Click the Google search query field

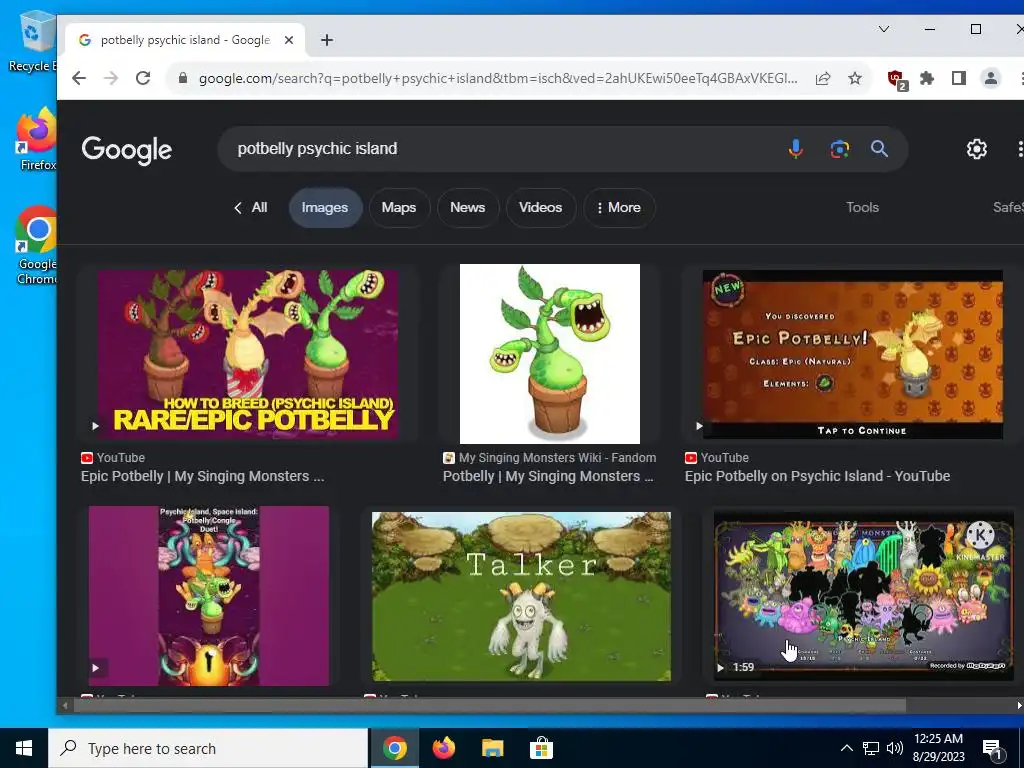(x=503, y=149)
